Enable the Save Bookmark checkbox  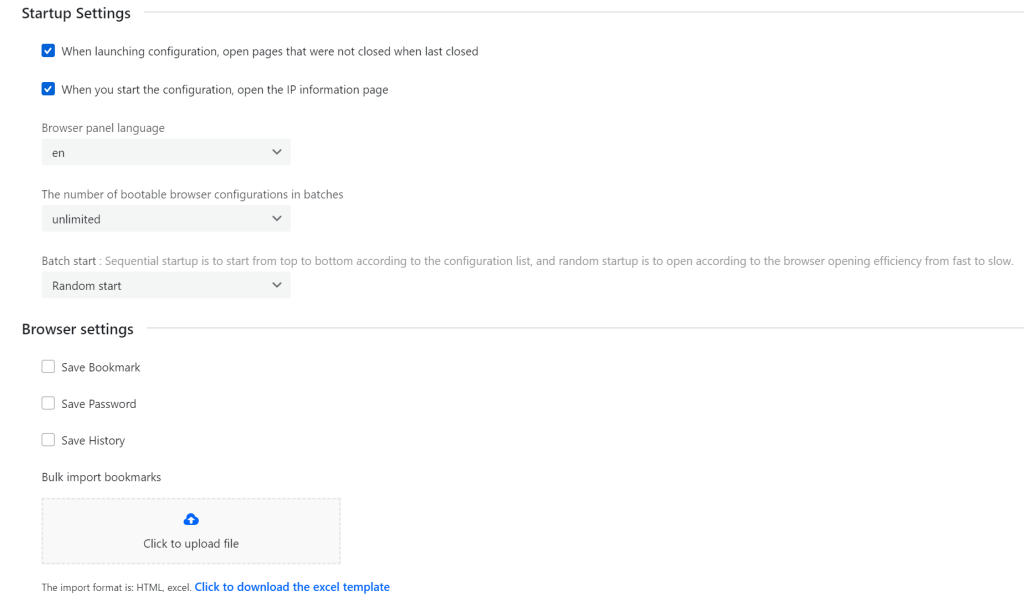[x=48, y=367]
